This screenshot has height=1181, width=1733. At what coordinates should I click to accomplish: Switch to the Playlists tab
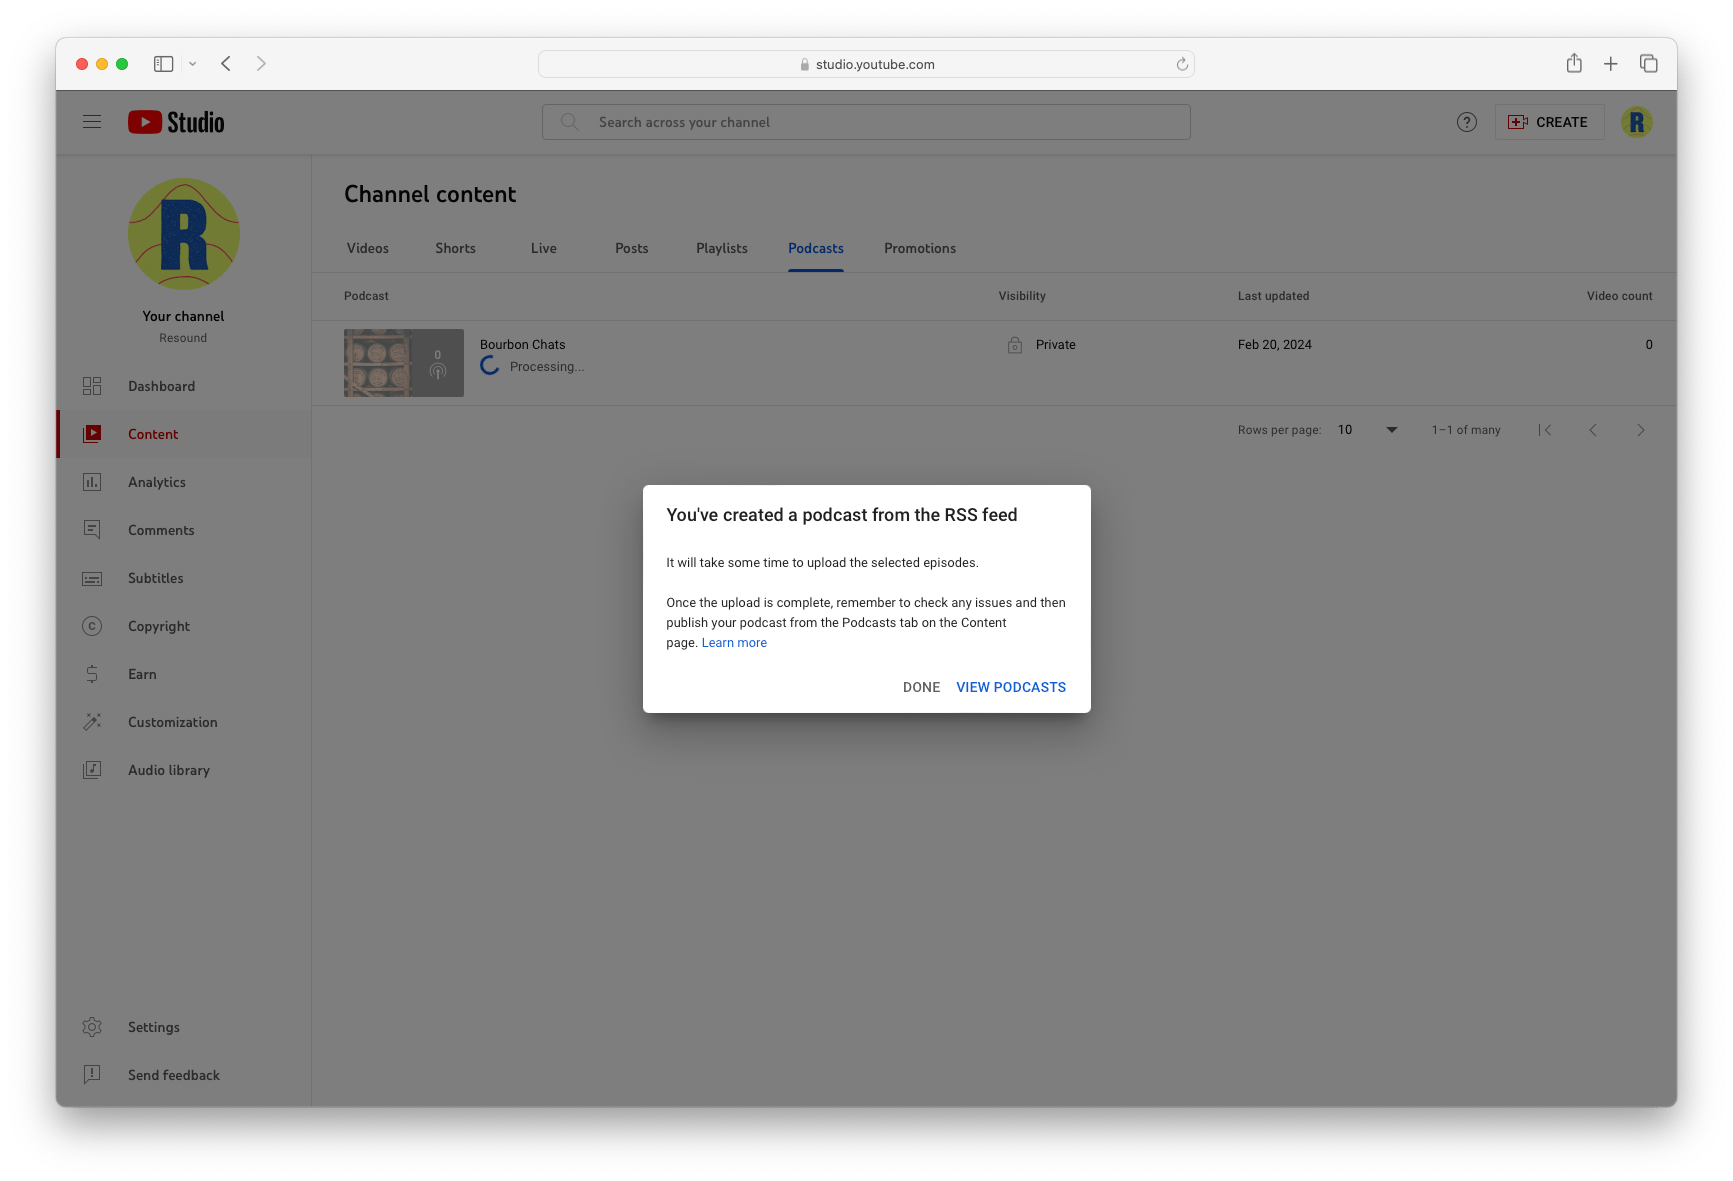[x=722, y=248]
